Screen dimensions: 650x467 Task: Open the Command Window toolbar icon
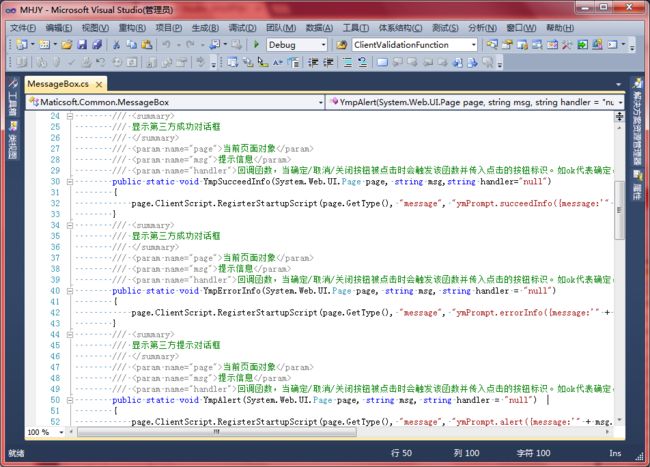[x=612, y=44]
